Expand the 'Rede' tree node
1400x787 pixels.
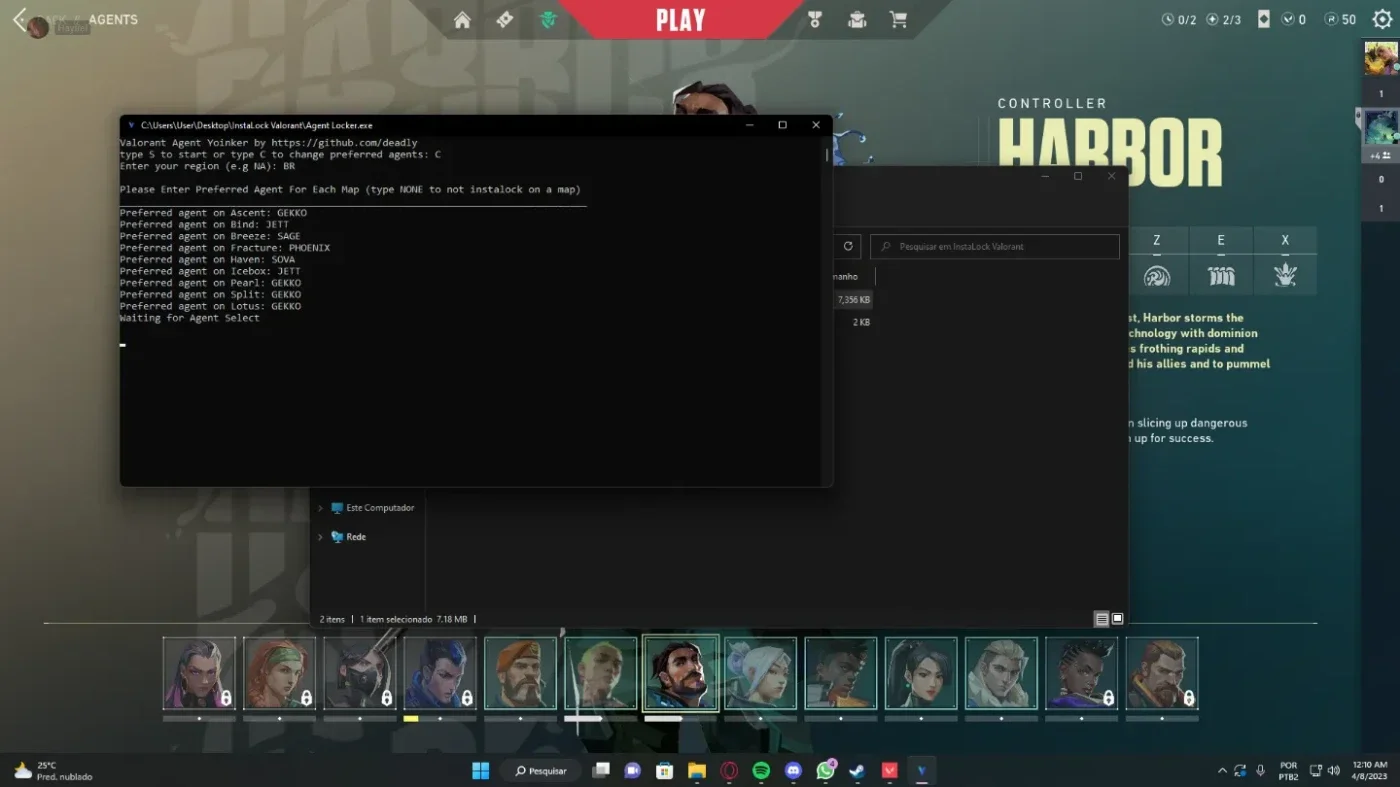320,537
